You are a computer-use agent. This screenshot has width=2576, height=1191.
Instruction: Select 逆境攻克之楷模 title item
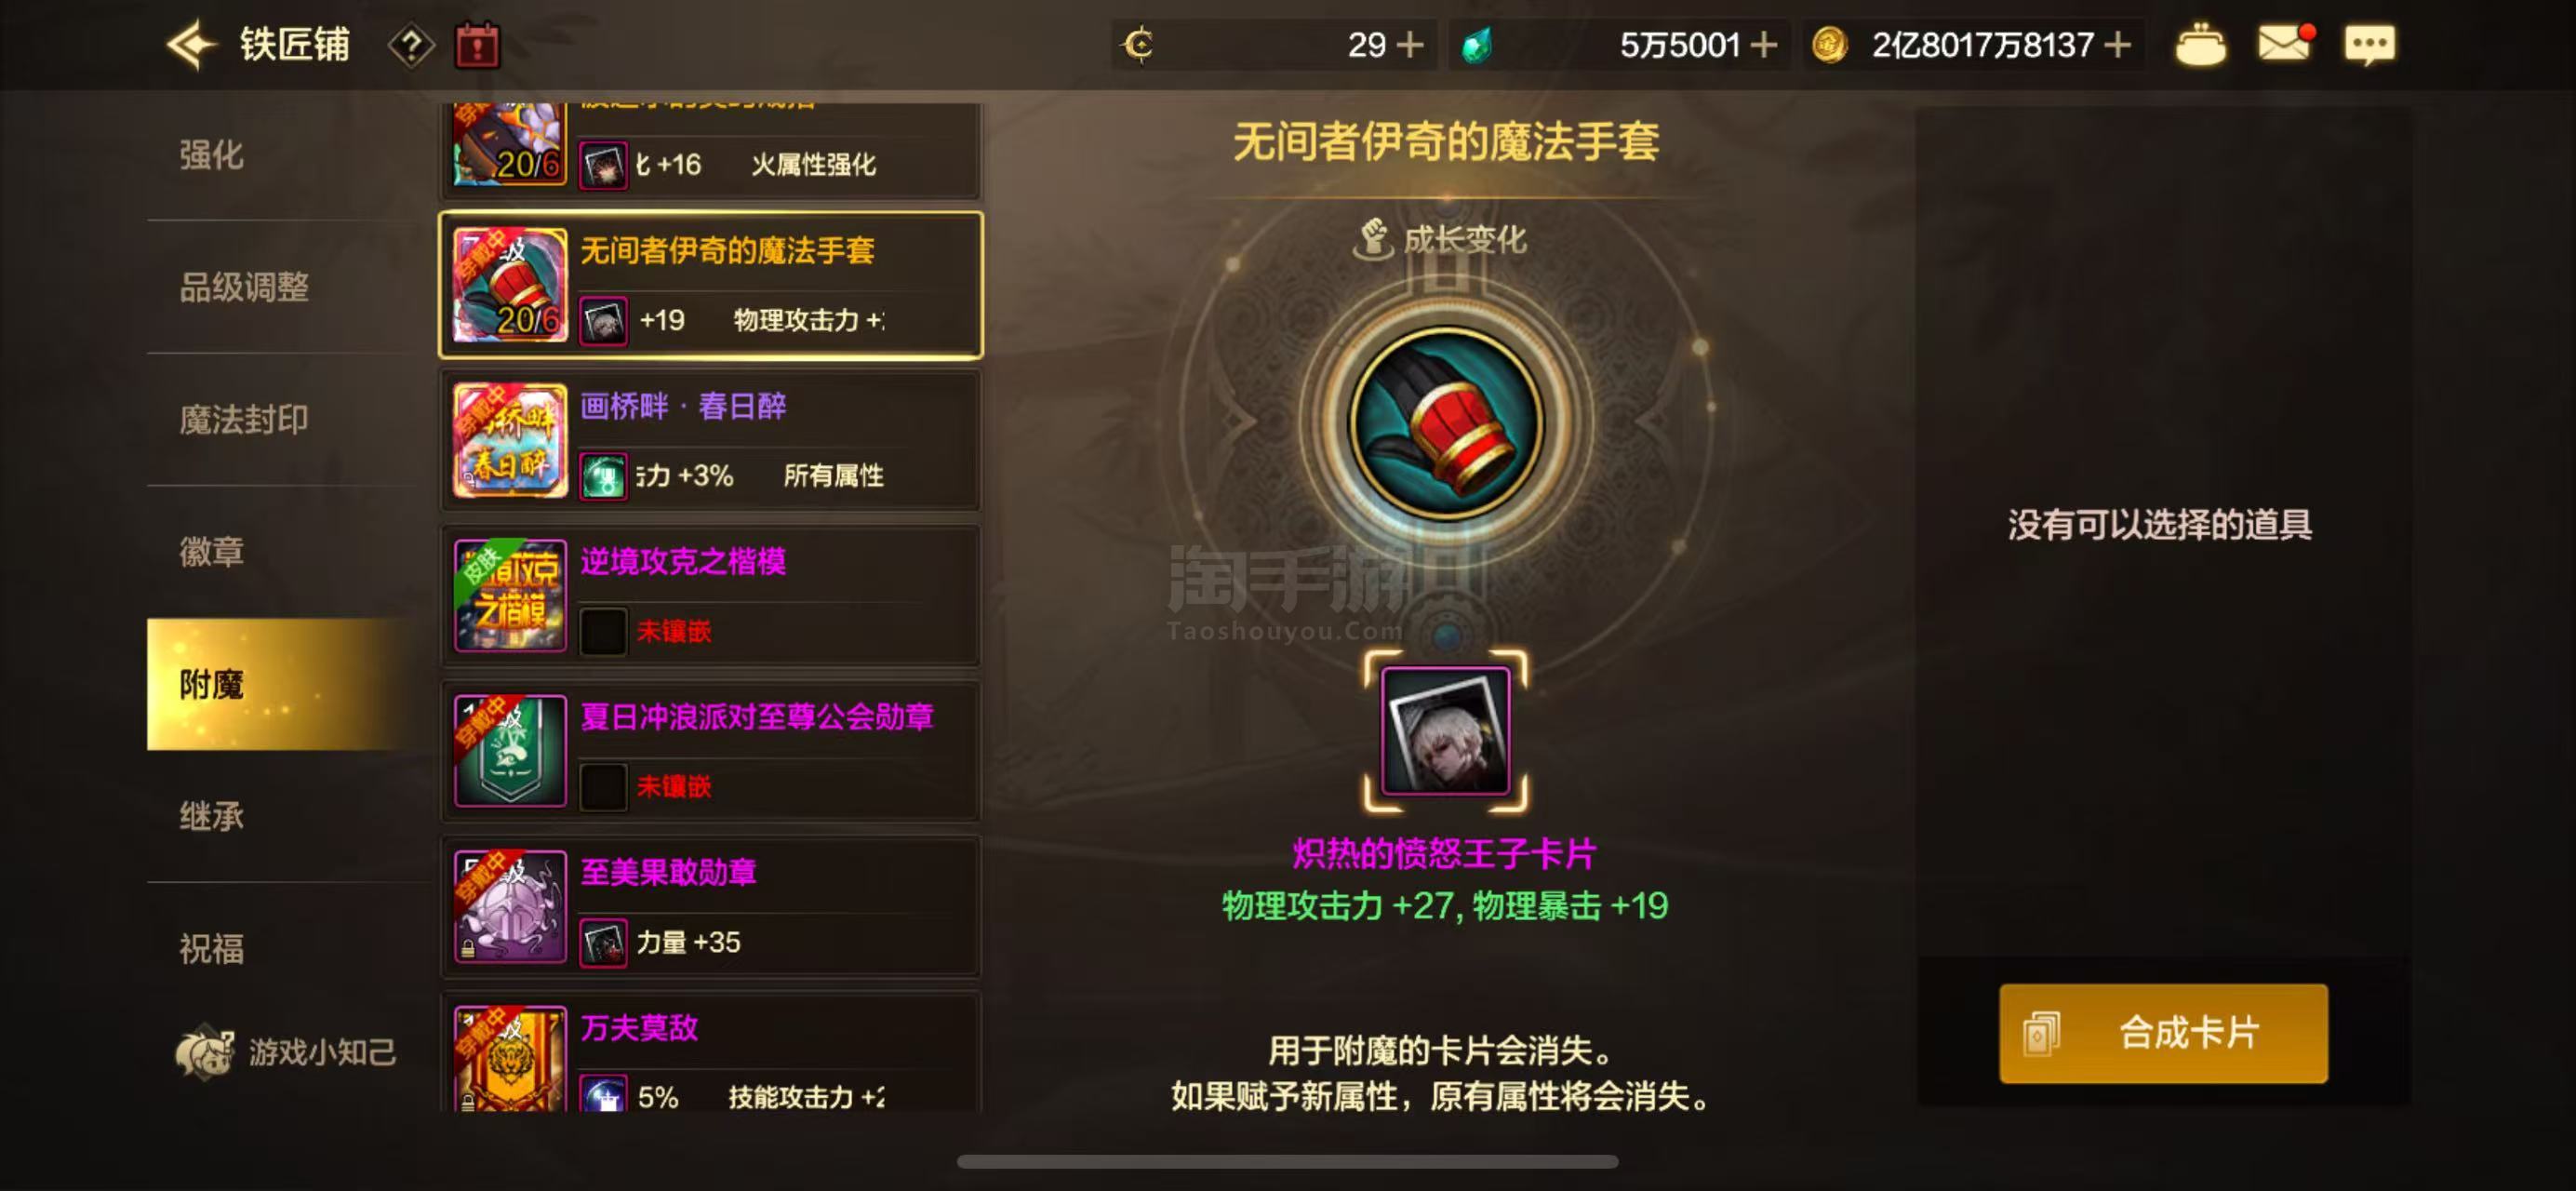pos(711,596)
